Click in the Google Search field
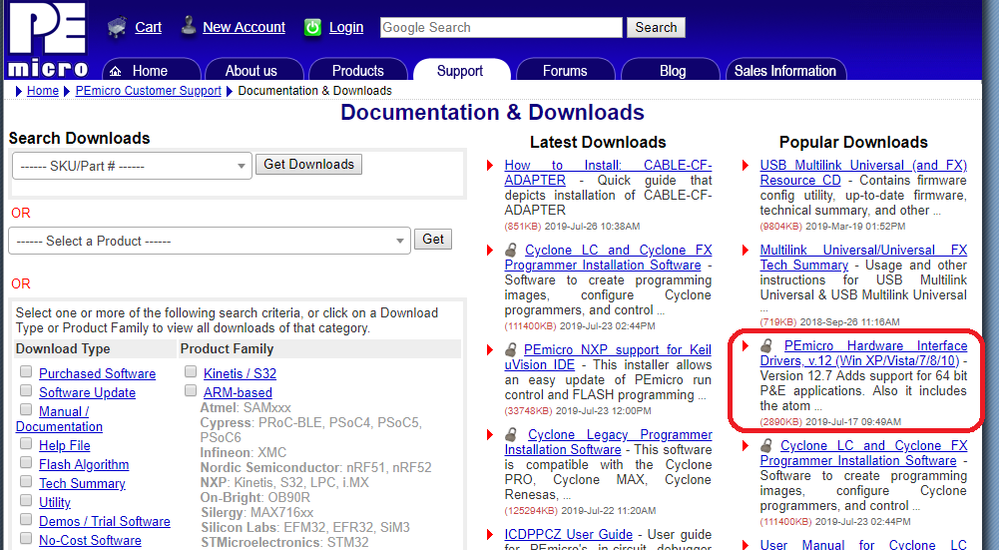This screenshot has width=999, height=550. point(501,27)
